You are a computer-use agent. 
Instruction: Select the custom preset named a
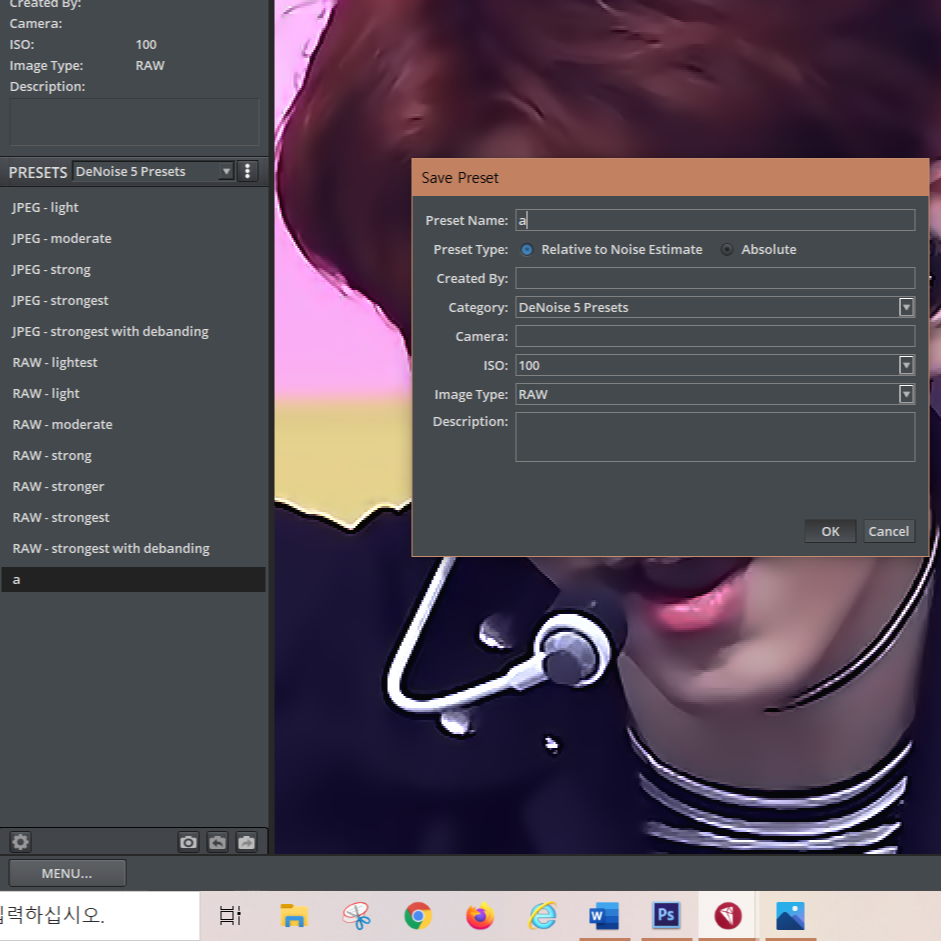tap(133, 580)
